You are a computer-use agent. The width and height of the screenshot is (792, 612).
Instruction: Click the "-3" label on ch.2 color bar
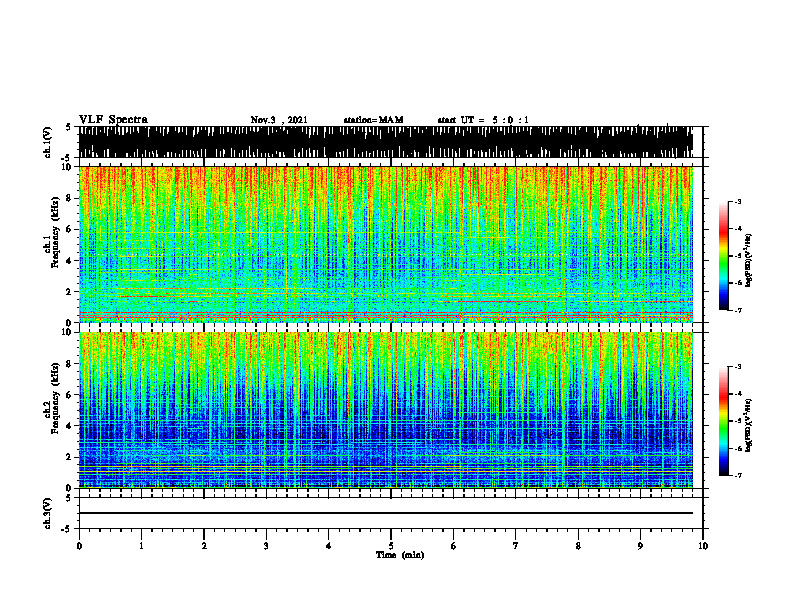coord(737,367)
